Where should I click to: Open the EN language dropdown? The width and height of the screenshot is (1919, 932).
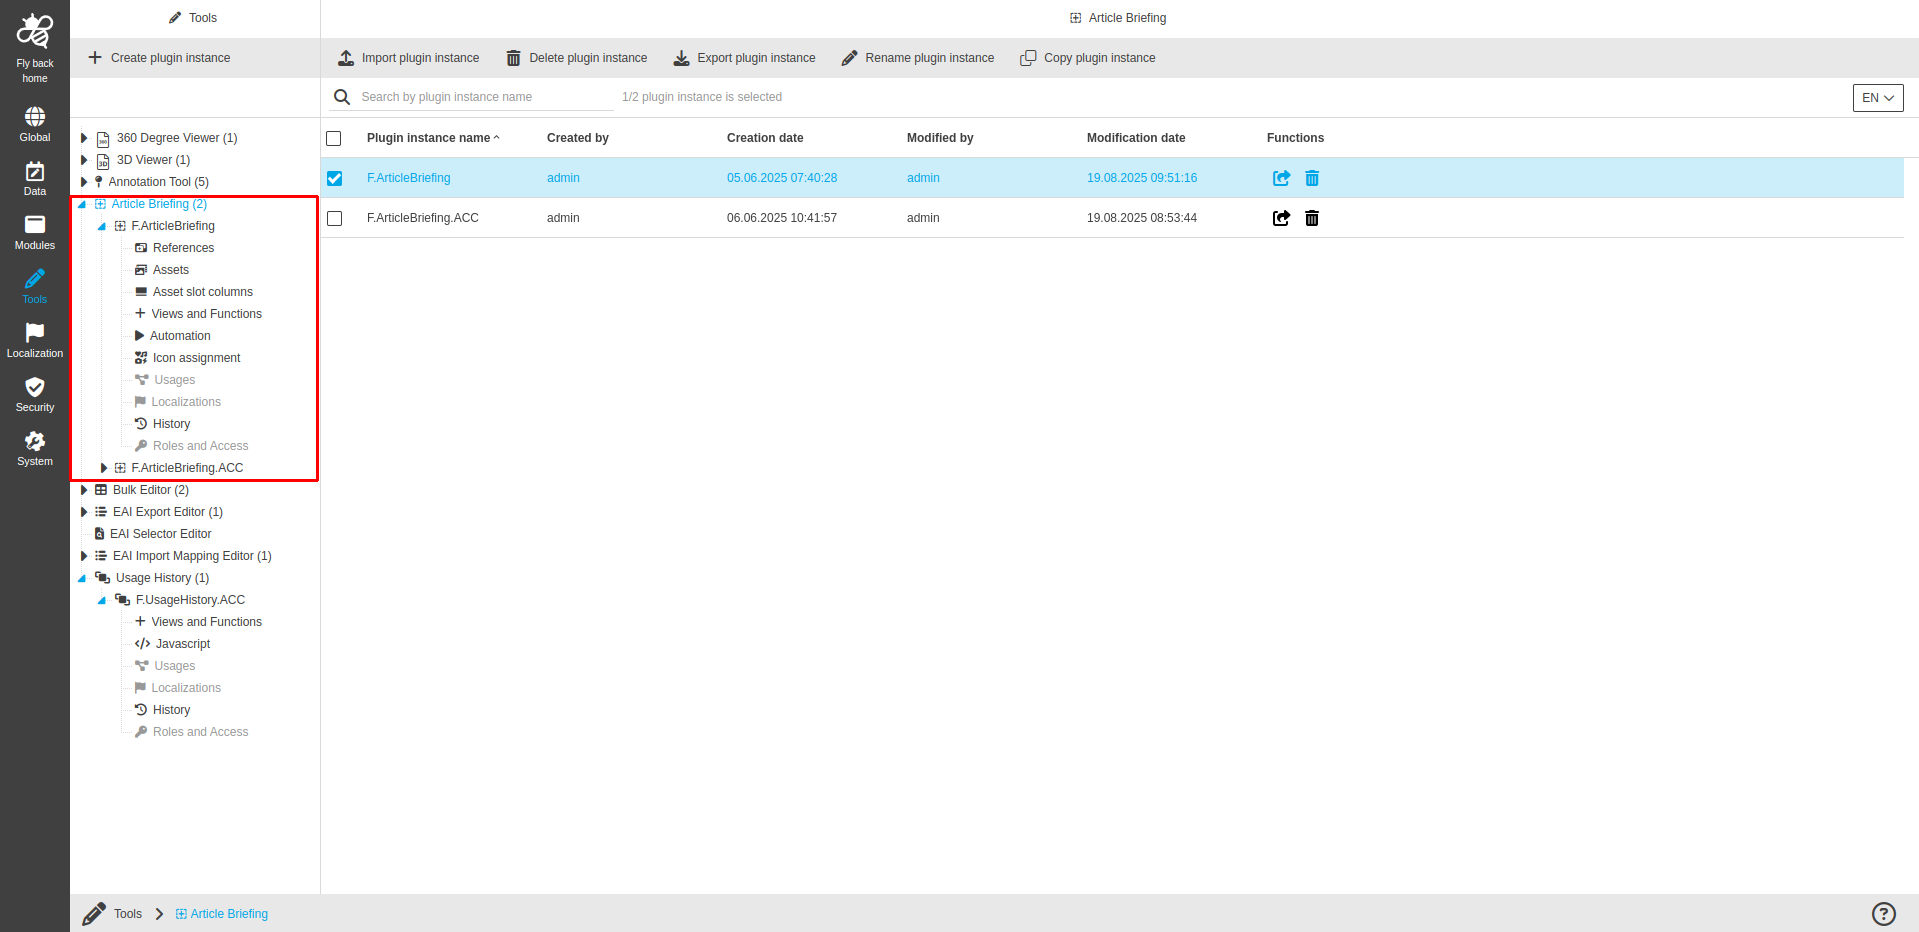[1878, 98]
